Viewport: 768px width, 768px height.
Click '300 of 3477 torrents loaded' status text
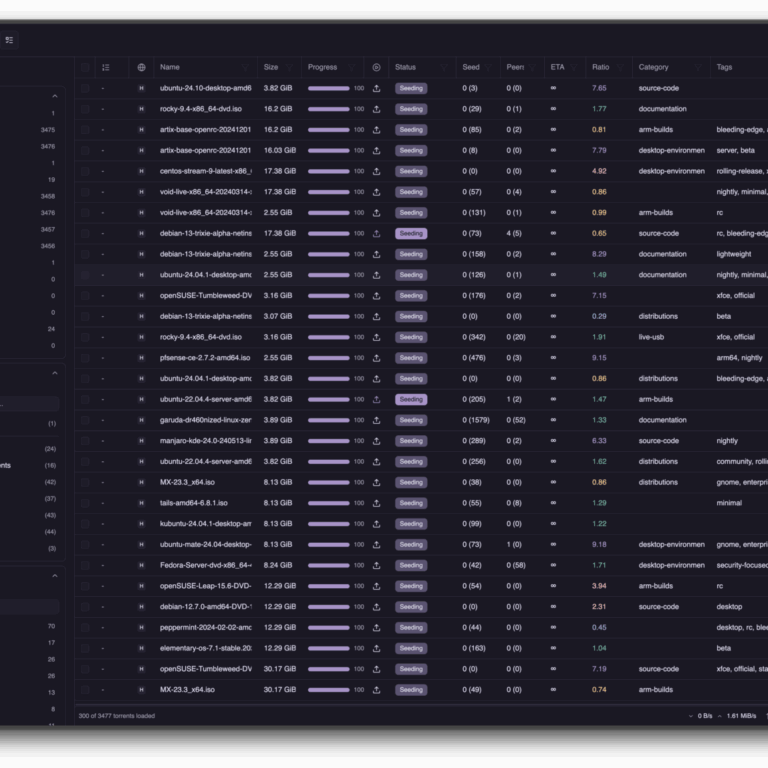[x=117, y=716]
